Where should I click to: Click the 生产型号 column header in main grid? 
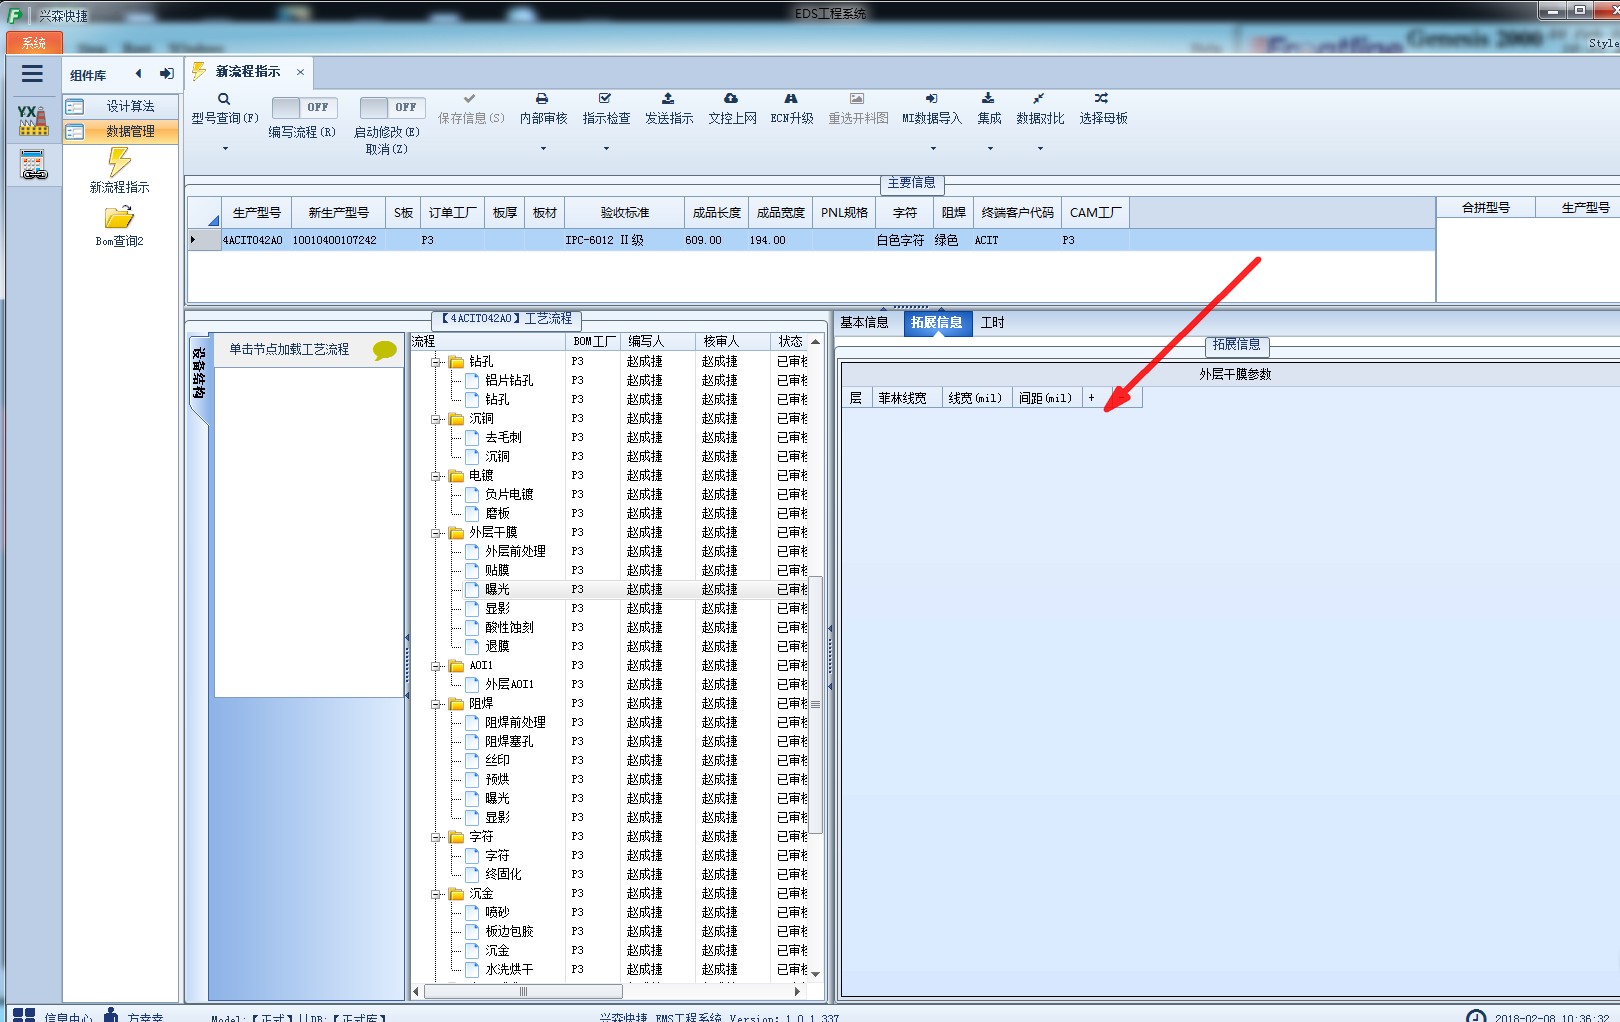pos(257,213)
